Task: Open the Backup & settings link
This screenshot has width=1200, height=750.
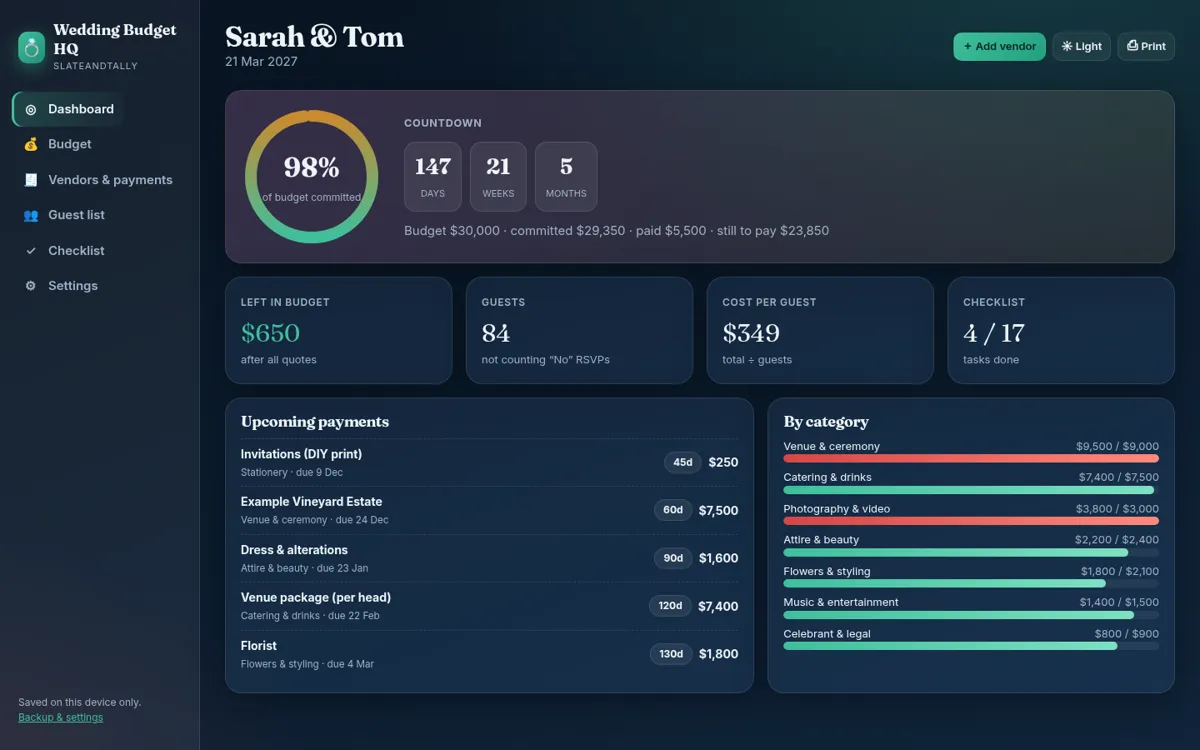Action: point(60,717)
